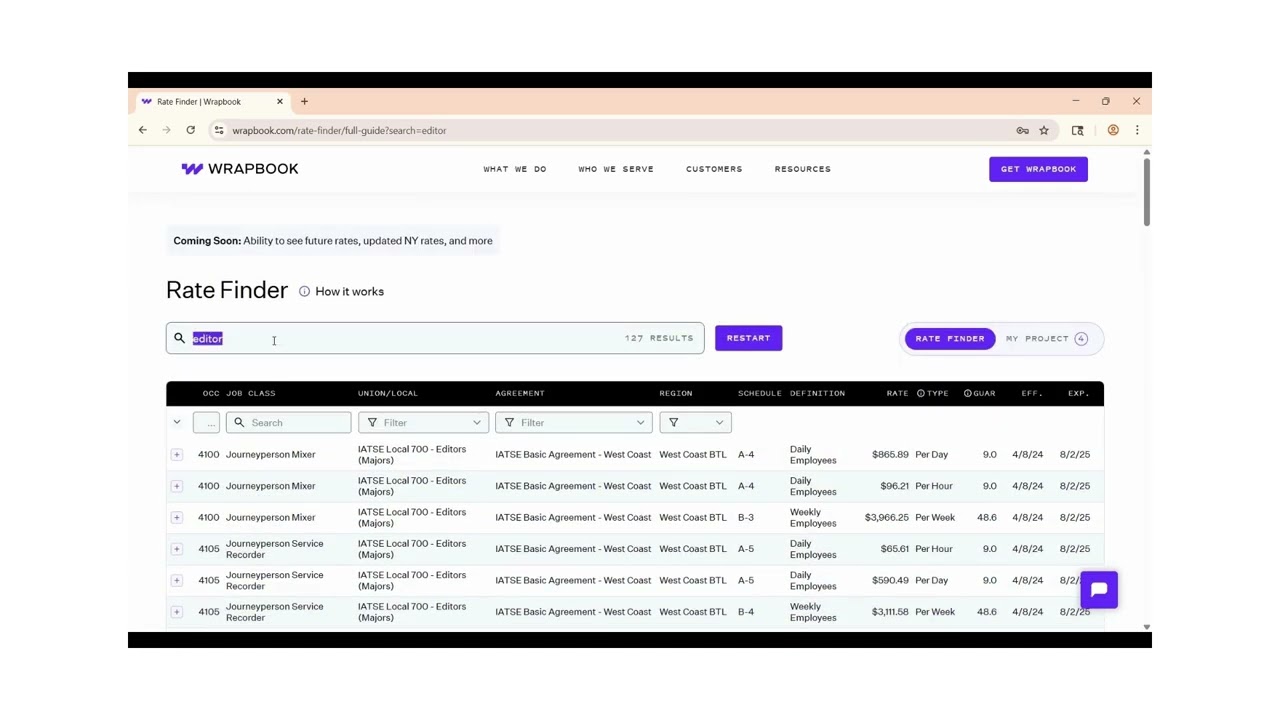Open the Region filter dropdown arrow
The width and height of the screenshot is (1280, 720).
(x=719, y=423)
